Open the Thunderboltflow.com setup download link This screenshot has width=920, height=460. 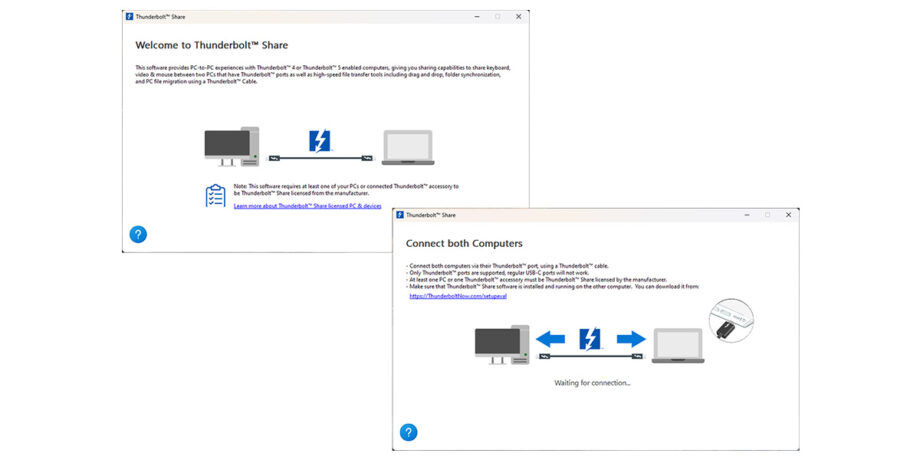click(x=451, y=296)
